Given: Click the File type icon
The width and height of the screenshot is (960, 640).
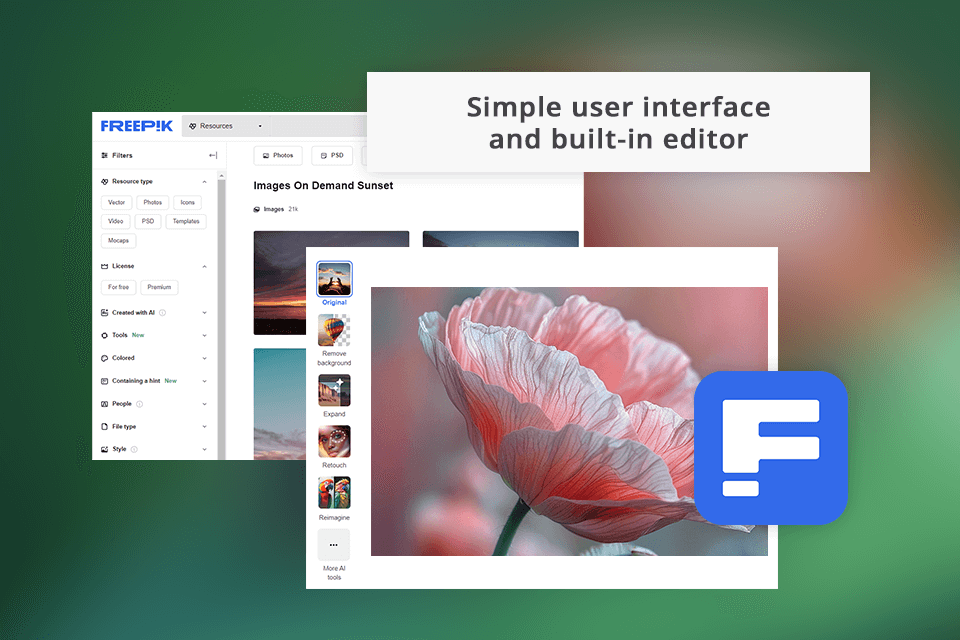Looking at the screenshot, I should pos(104,427).
